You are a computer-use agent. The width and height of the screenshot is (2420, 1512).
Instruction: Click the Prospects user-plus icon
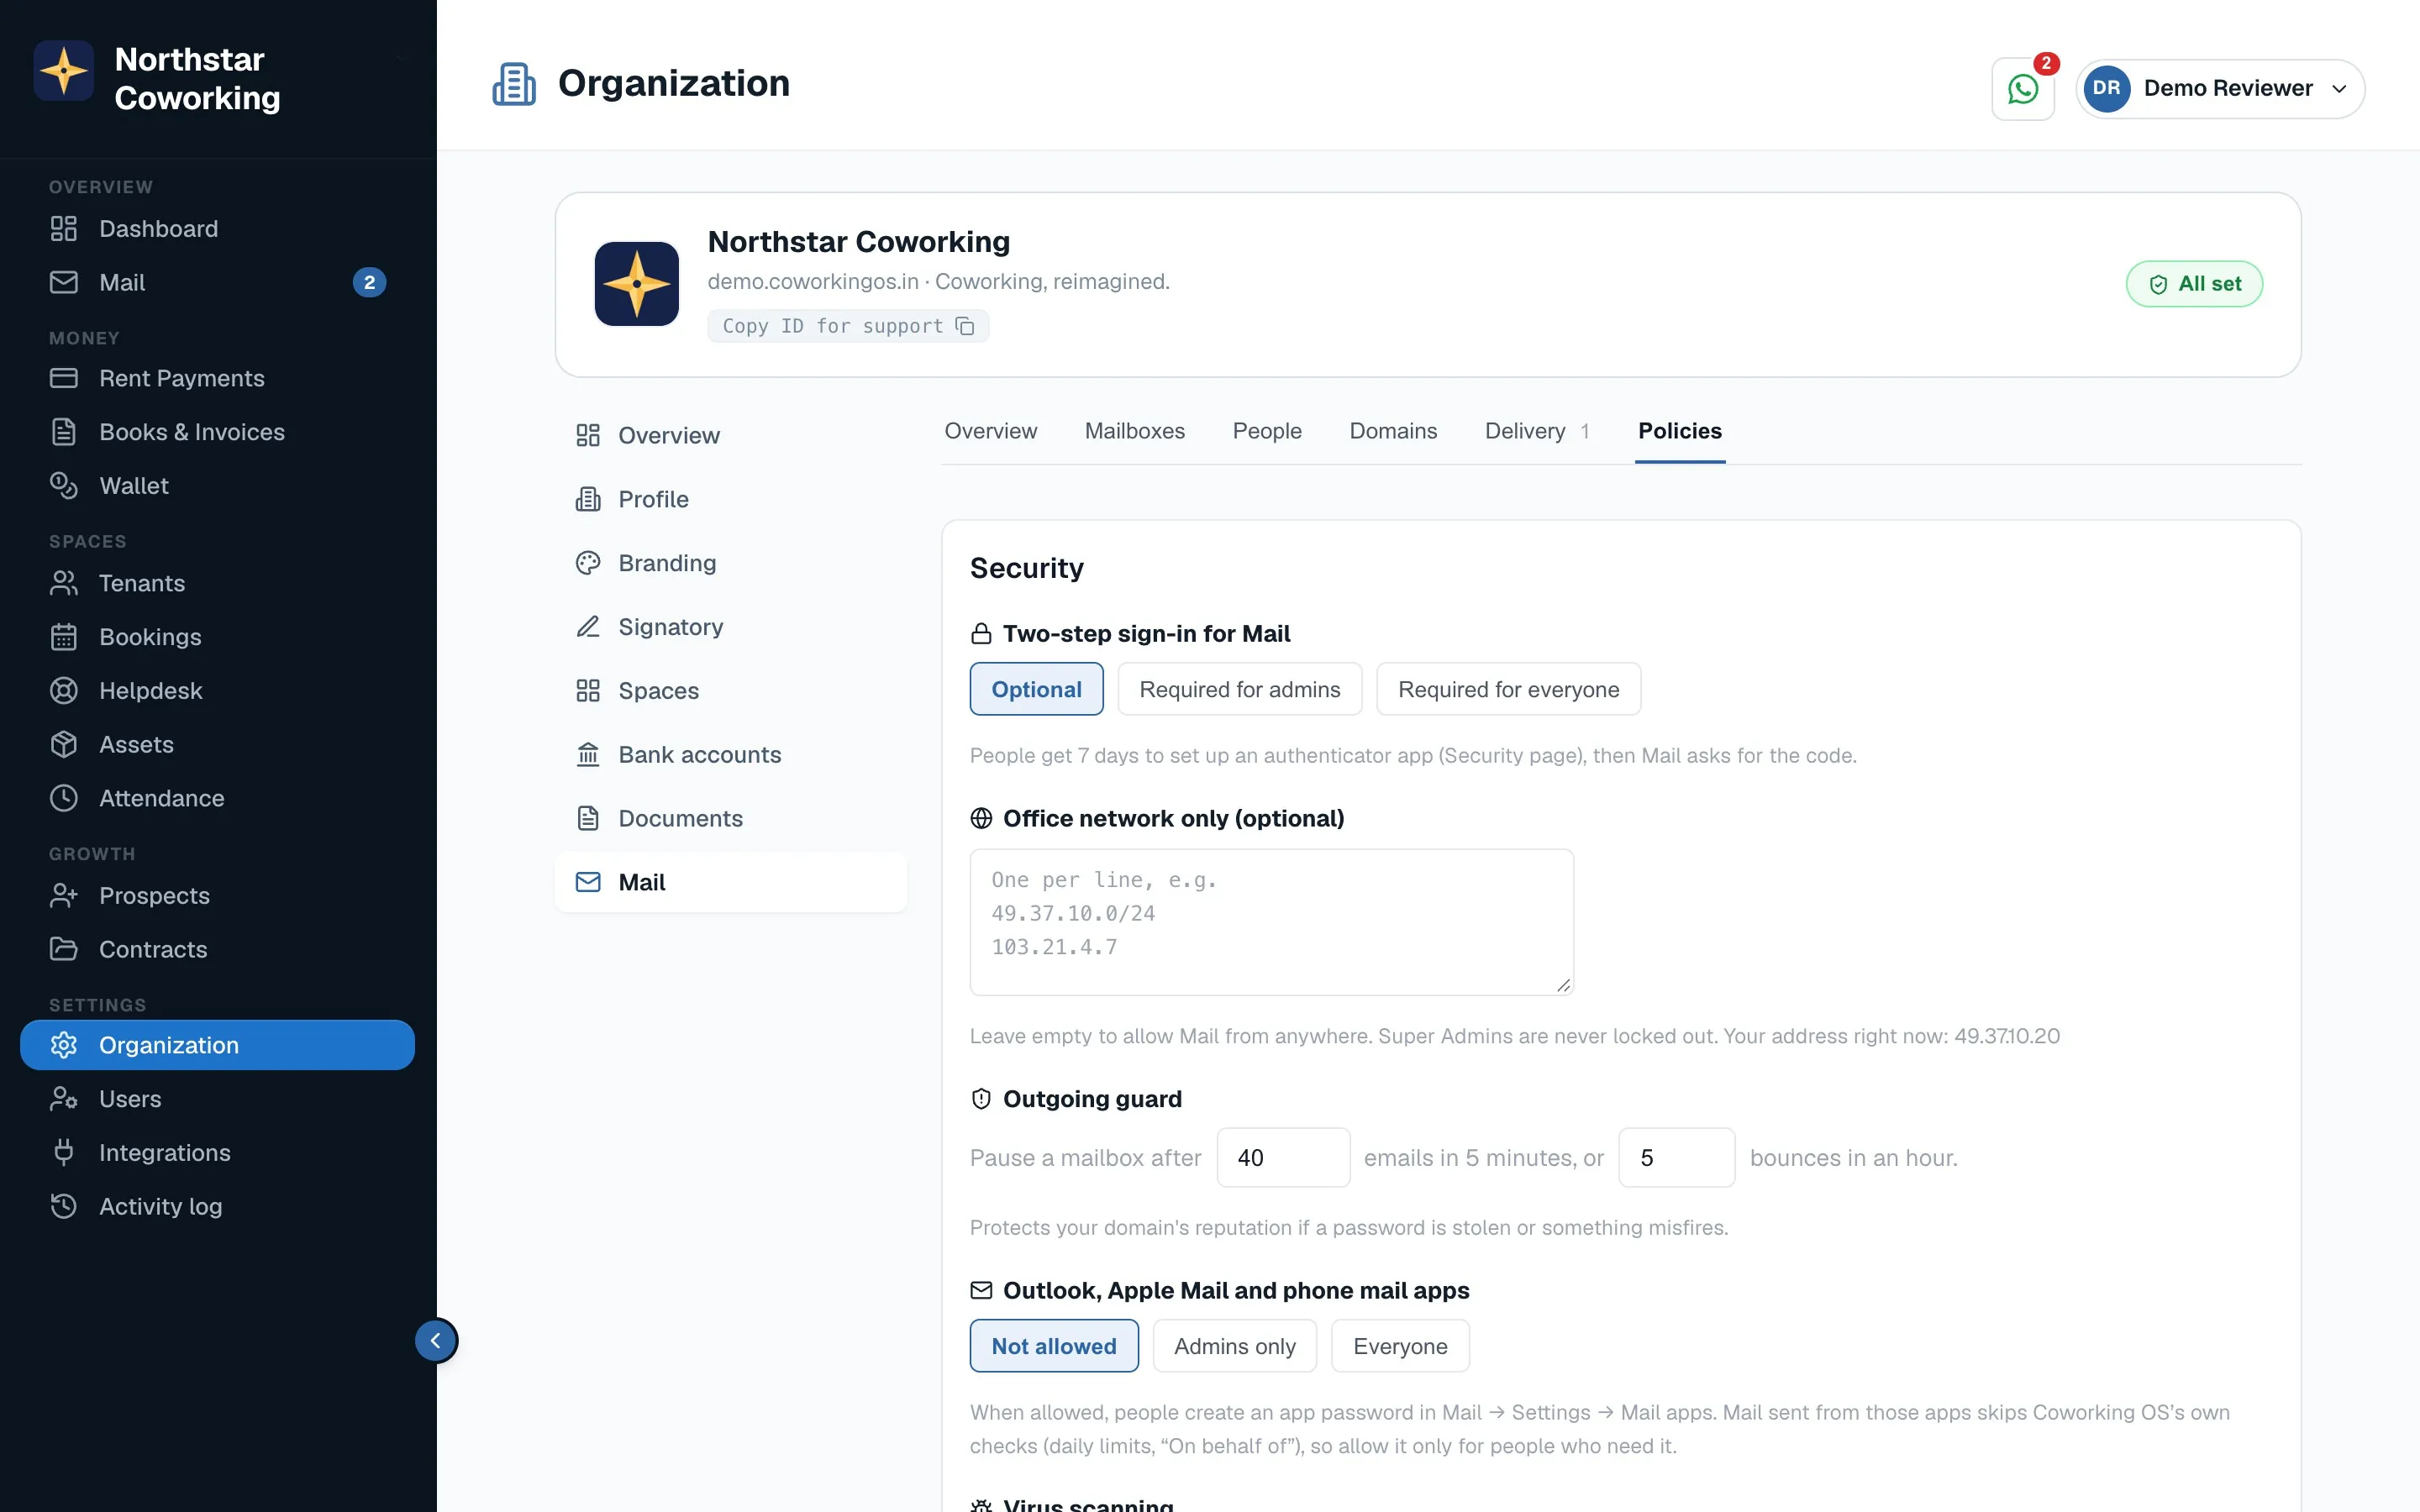tap(64, 896)
